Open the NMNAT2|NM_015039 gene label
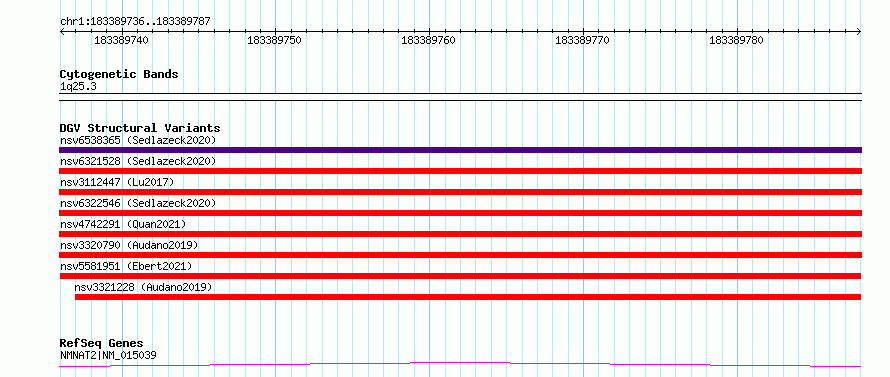The width and height of the screenshot is (890, 377). click(108, 355)
